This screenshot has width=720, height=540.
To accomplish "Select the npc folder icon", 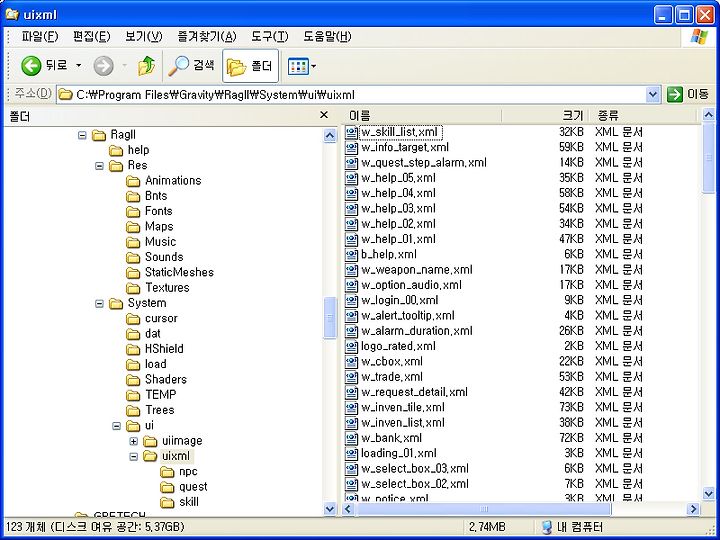I will pos(167,472).
